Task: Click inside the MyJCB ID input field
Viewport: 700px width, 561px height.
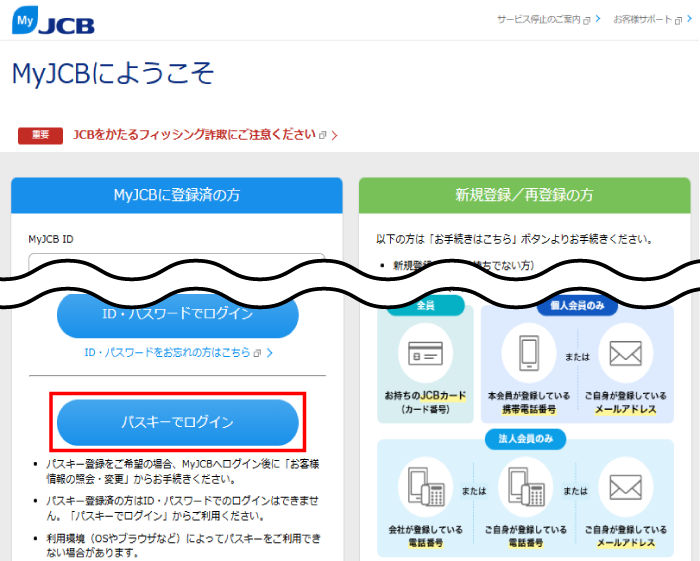Action: click(x=176, y=263)
